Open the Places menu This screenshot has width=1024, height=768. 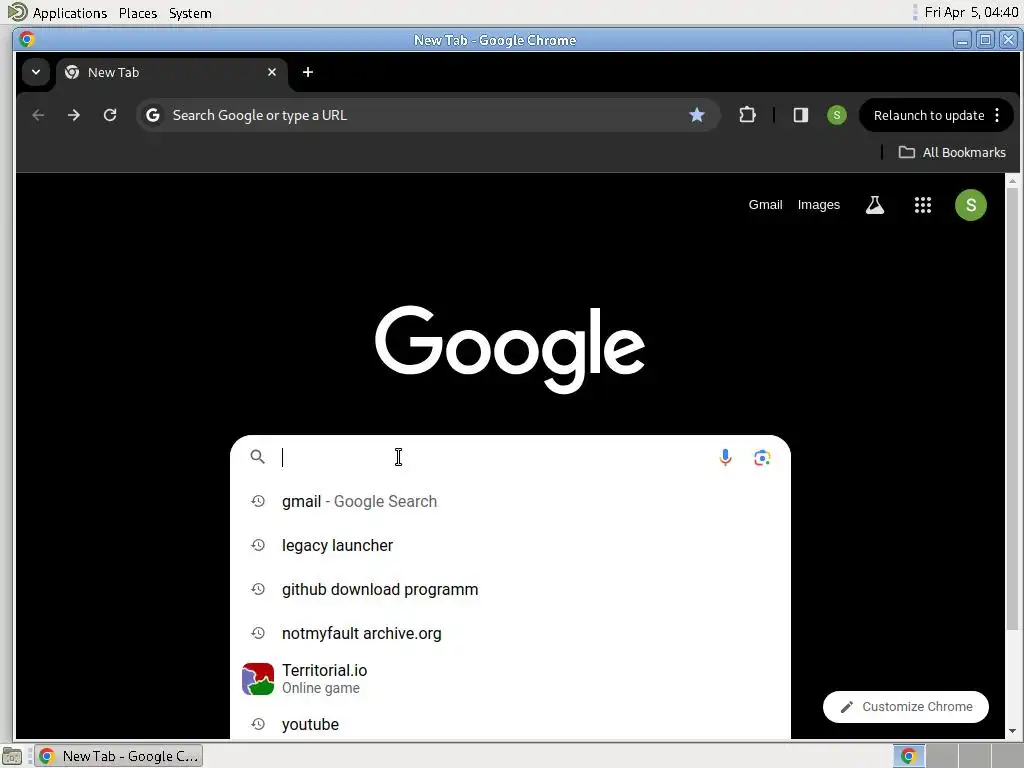[138, 13]
